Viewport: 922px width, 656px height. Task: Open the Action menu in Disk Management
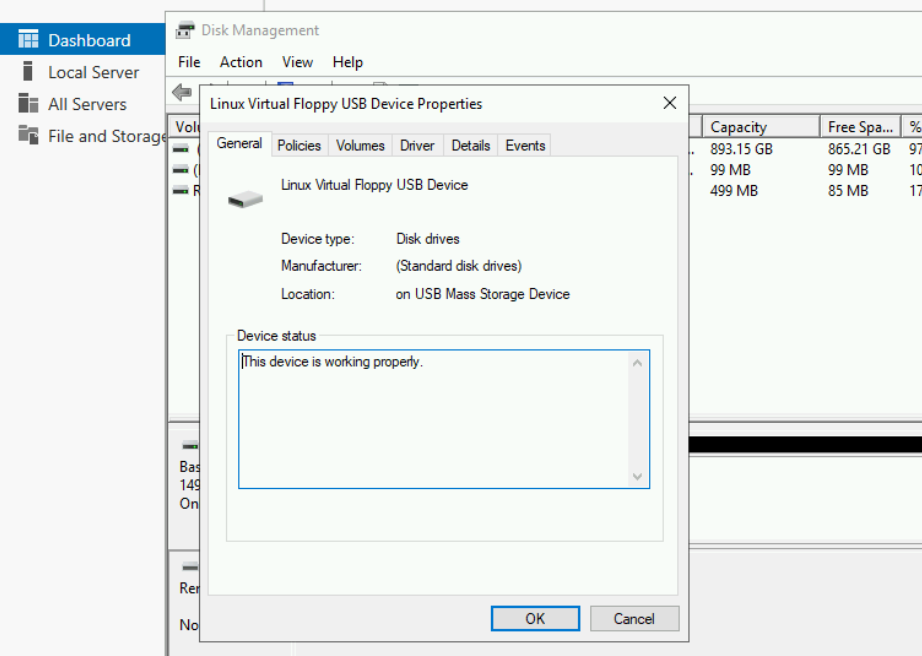tap(241, 62)
